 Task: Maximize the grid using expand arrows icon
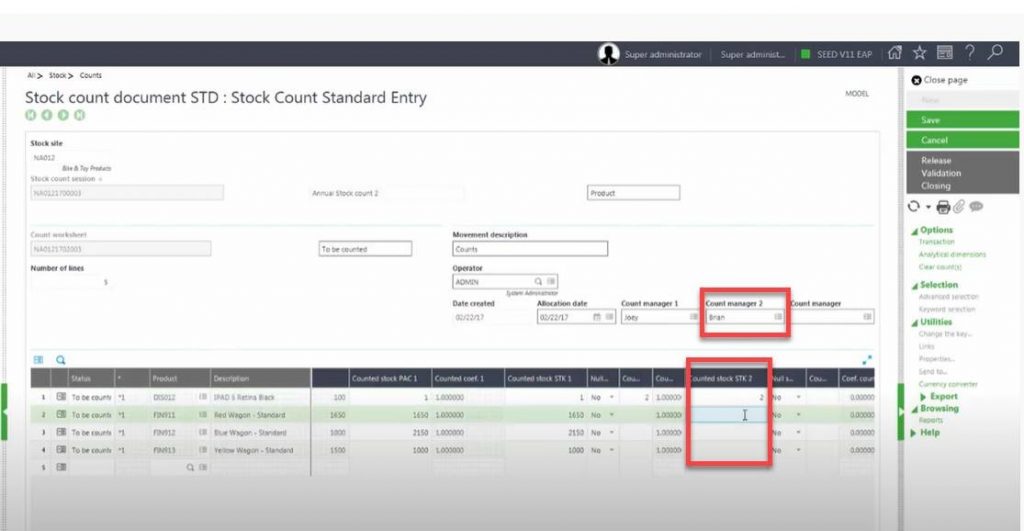pyautogui.click(x=866, y=359)
